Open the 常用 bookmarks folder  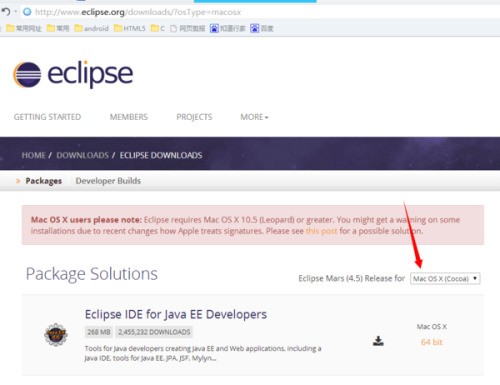point(58,28)
